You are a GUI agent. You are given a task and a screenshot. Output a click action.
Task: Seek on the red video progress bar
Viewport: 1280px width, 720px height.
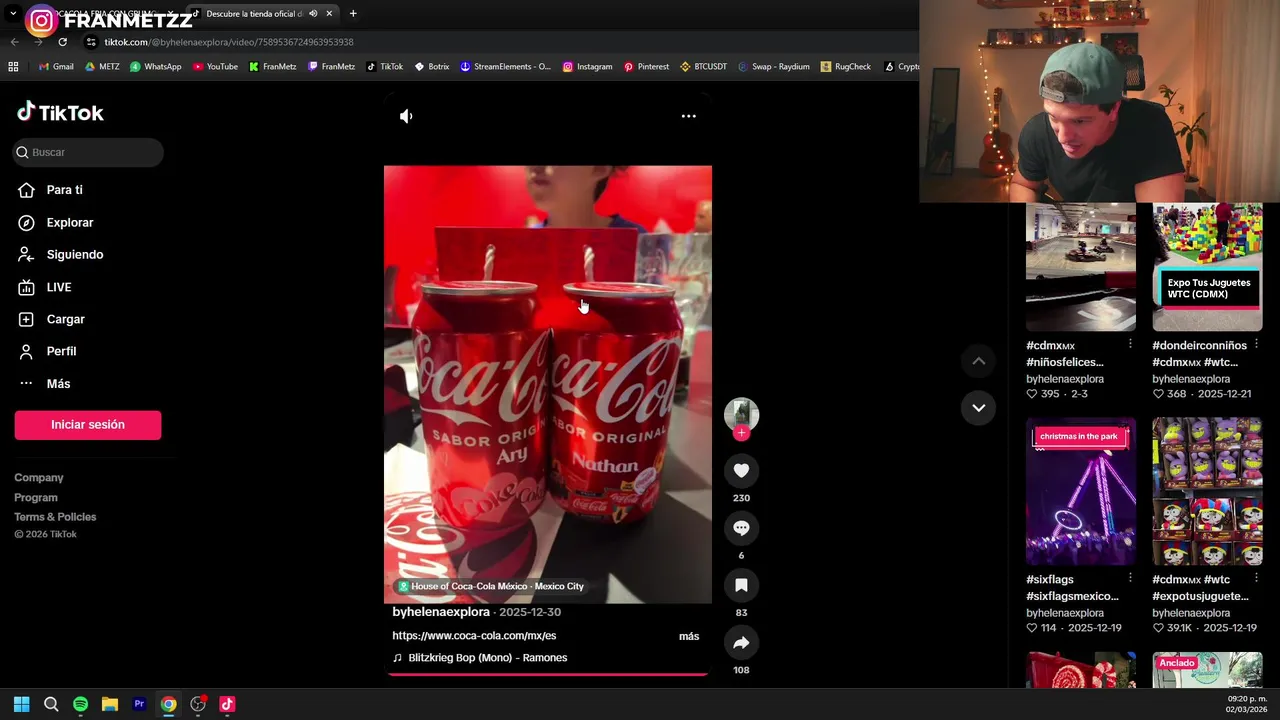[x=548, y=674]
